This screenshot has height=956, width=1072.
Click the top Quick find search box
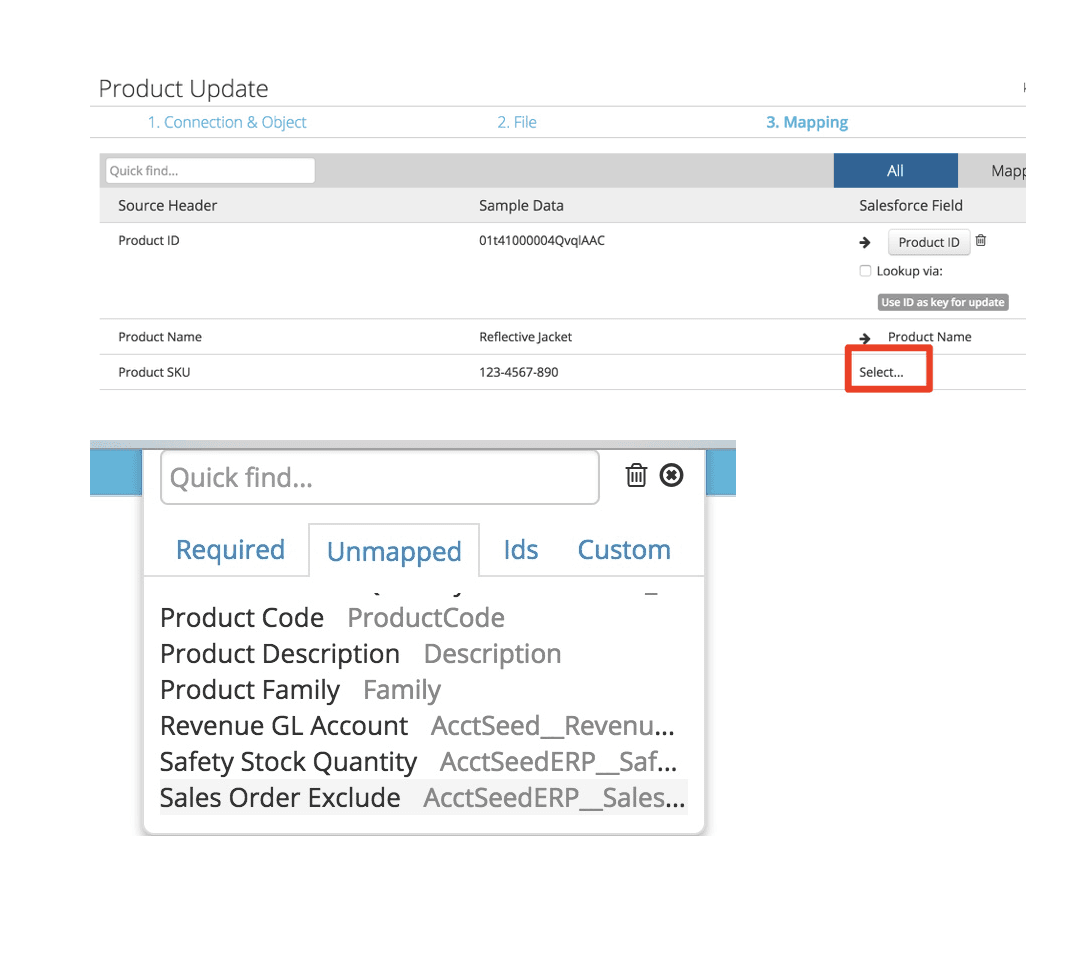[208, 170]
